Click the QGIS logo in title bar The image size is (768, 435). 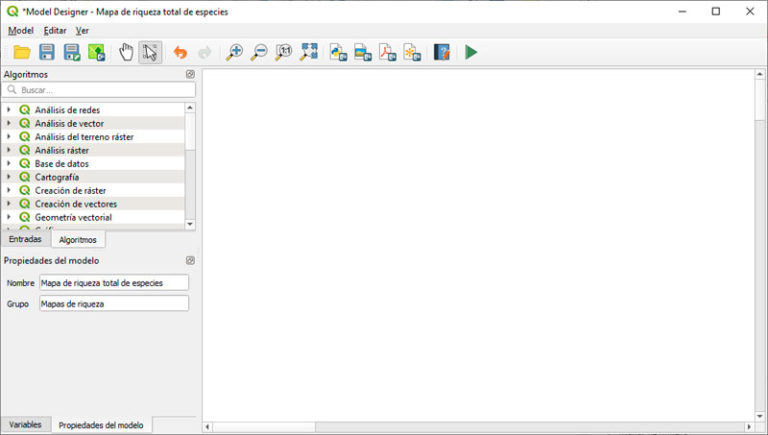click(x=12, y=11)
